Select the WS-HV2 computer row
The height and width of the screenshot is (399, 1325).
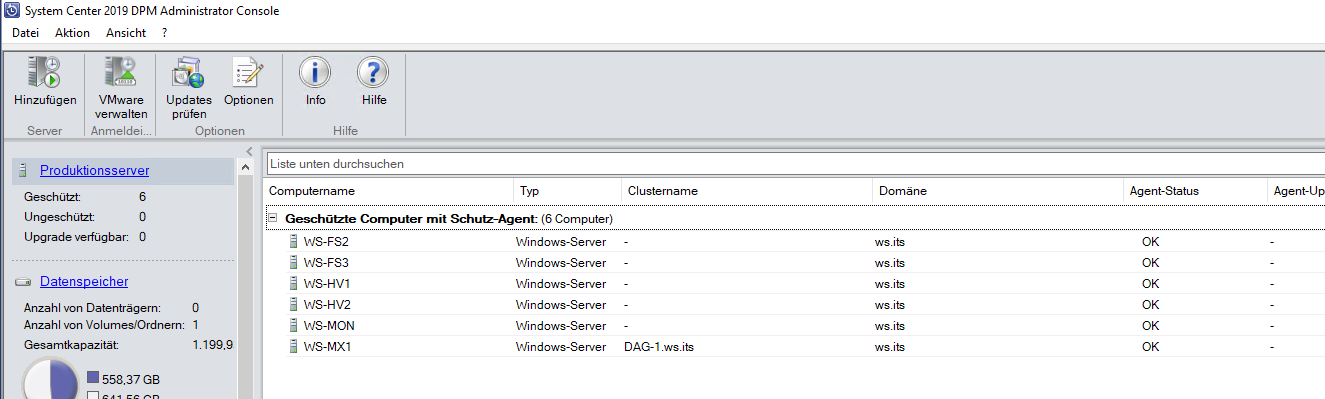795,305
